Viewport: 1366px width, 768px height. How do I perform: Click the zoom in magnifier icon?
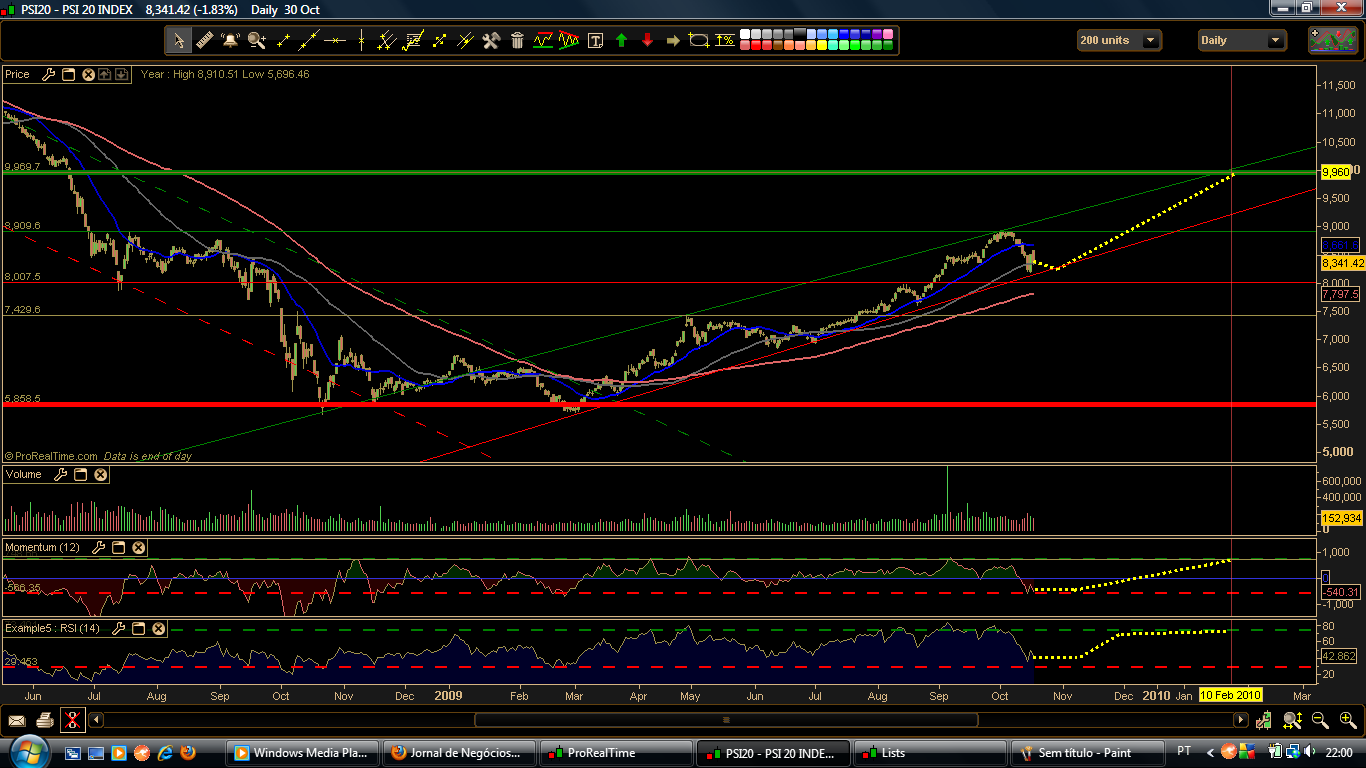pos(1347,720)
